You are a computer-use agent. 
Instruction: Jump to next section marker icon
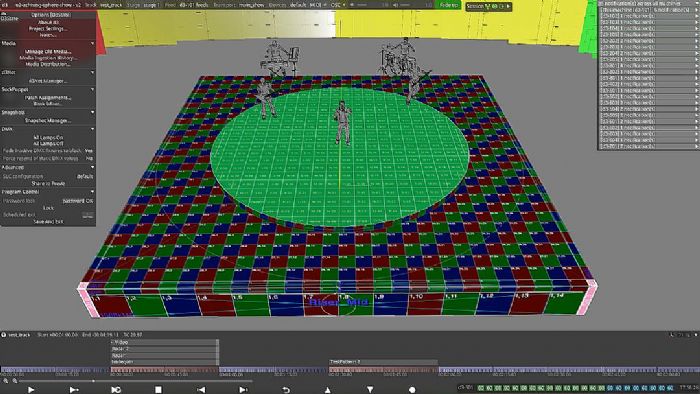click(x=243, y=390)
